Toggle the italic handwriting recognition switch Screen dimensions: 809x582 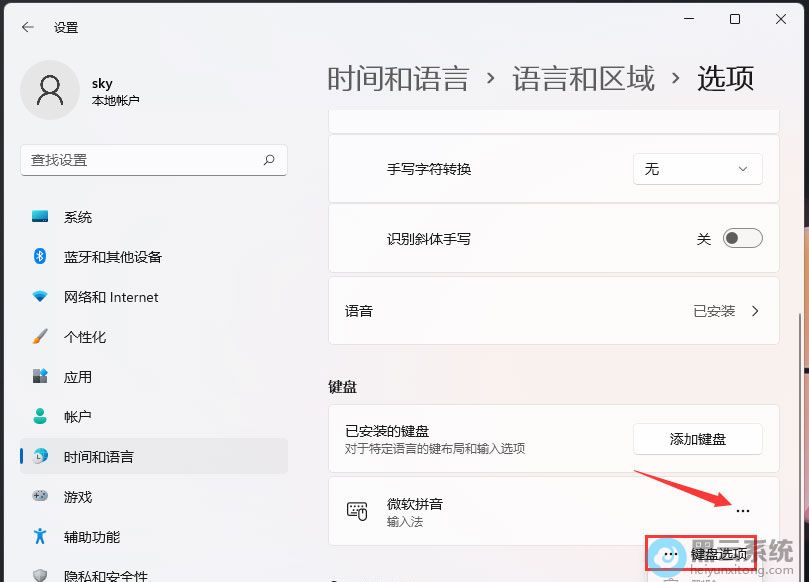[x=742, y=239]
